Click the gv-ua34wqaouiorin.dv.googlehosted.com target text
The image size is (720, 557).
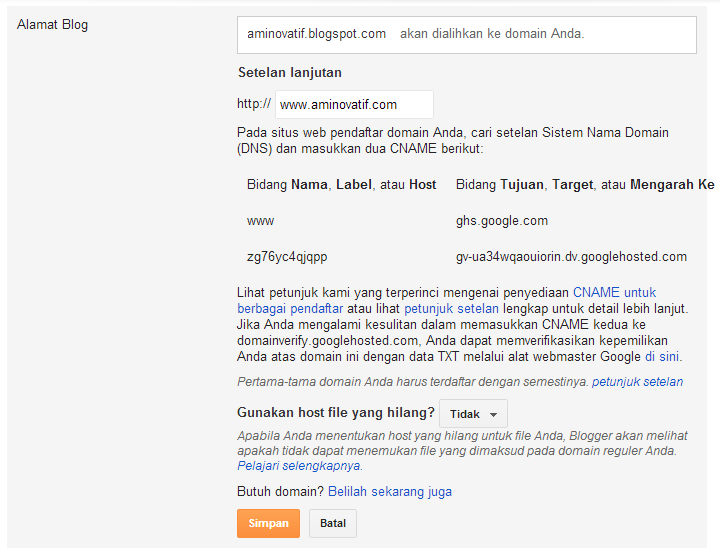(x=571, y=257)
